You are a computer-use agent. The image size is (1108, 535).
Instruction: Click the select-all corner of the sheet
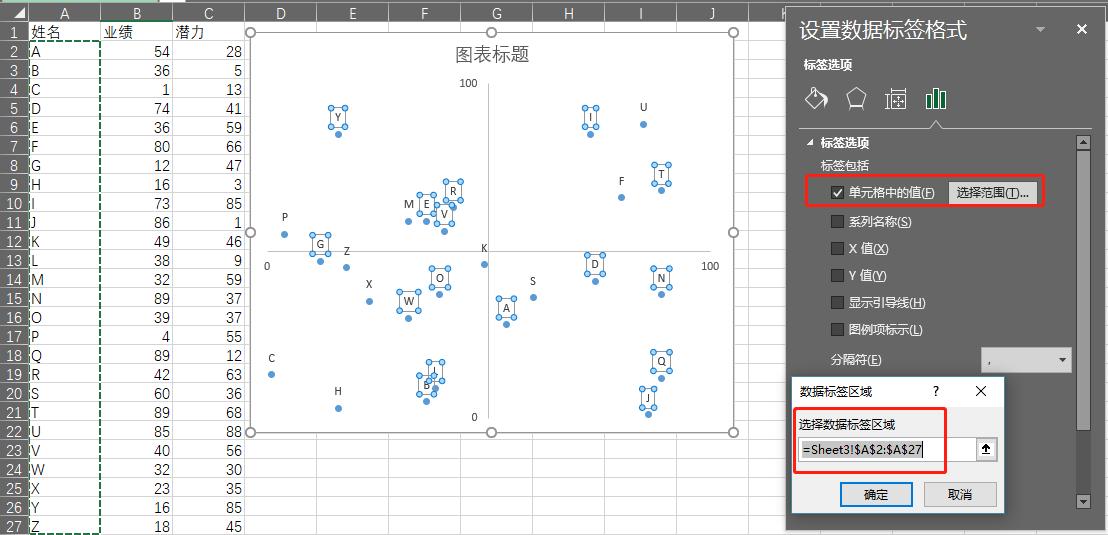pyautogui.click(x=14, y=12)
